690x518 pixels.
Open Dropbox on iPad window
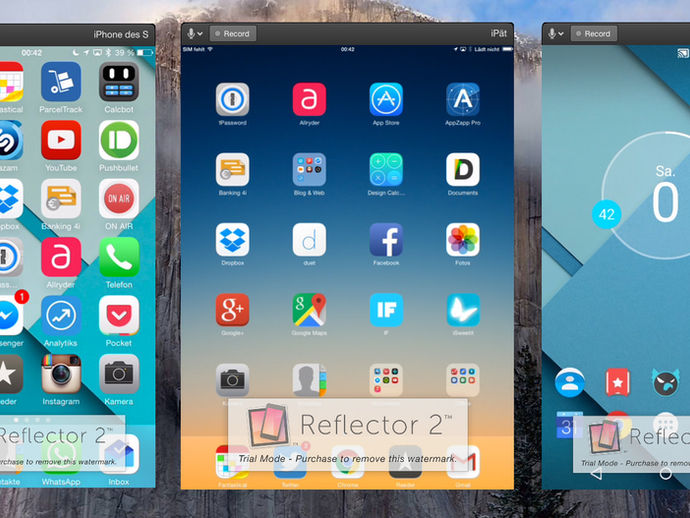tap(232, 240)
